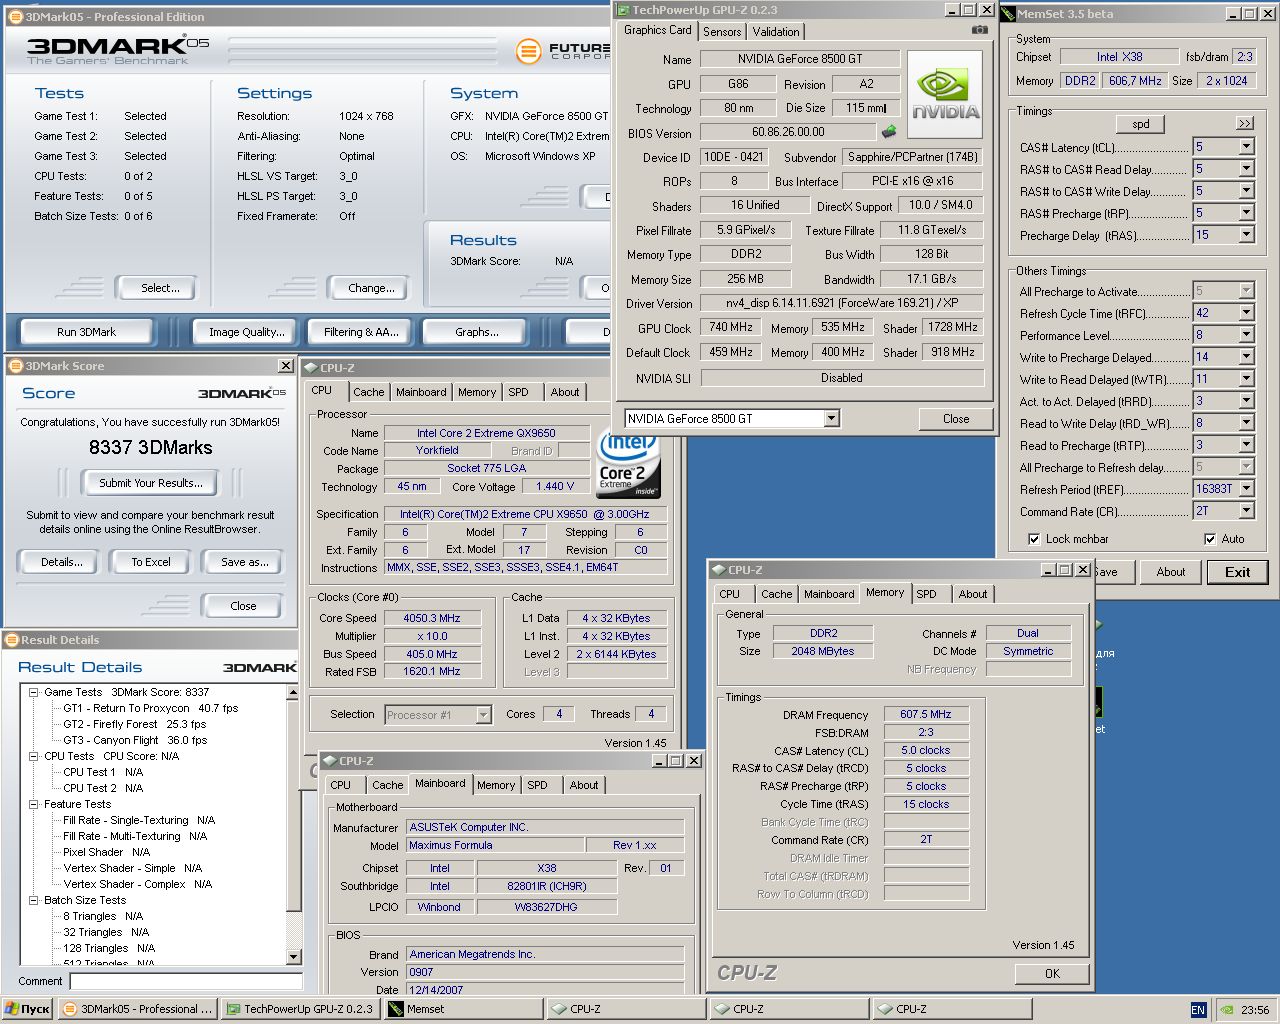Viewport: 1280px width, 1024px height.
Task: Switch to Sensors tab in GPU-Z
Action: (722, 32)
